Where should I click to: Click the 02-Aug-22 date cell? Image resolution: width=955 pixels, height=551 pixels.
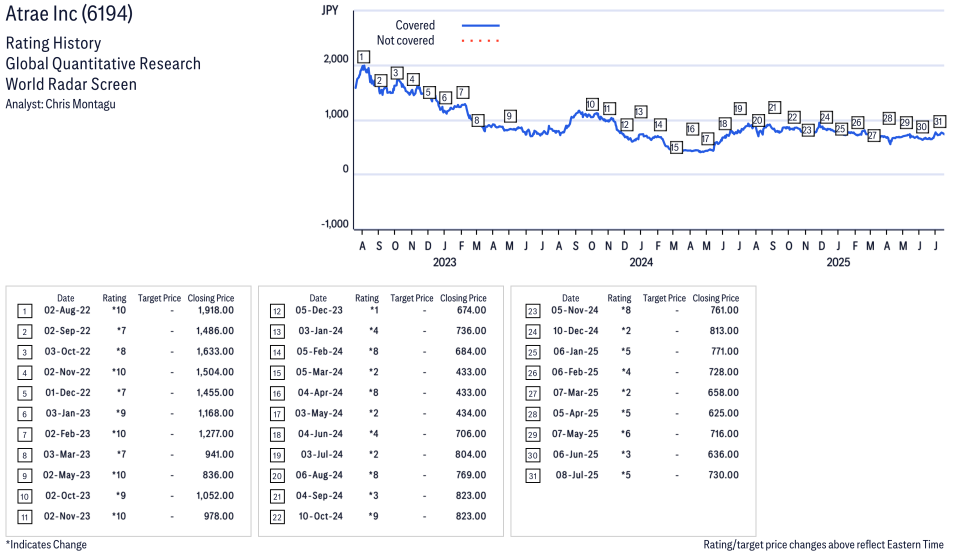[x=67, y=311]
